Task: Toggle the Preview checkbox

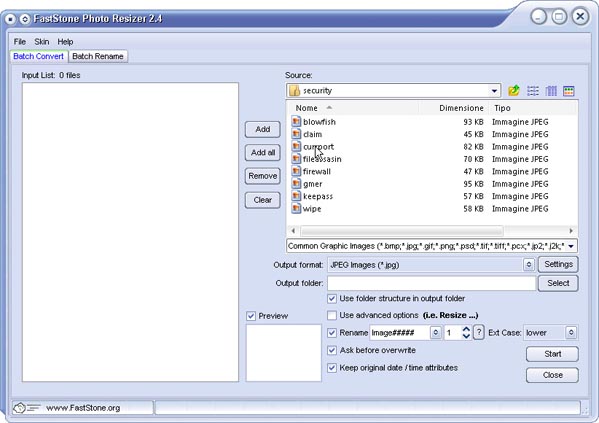Action: [x=251, y=316]
